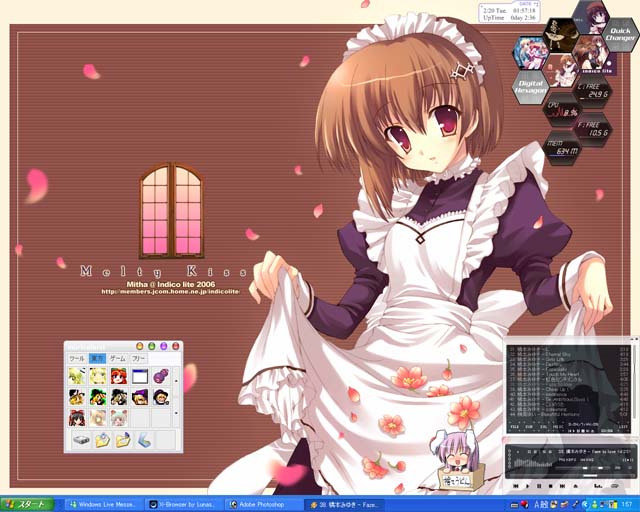Click the orange orb launcher title button
Image resolution: width=640 pixels, height=512 pixels.
(x=140, y=346)
